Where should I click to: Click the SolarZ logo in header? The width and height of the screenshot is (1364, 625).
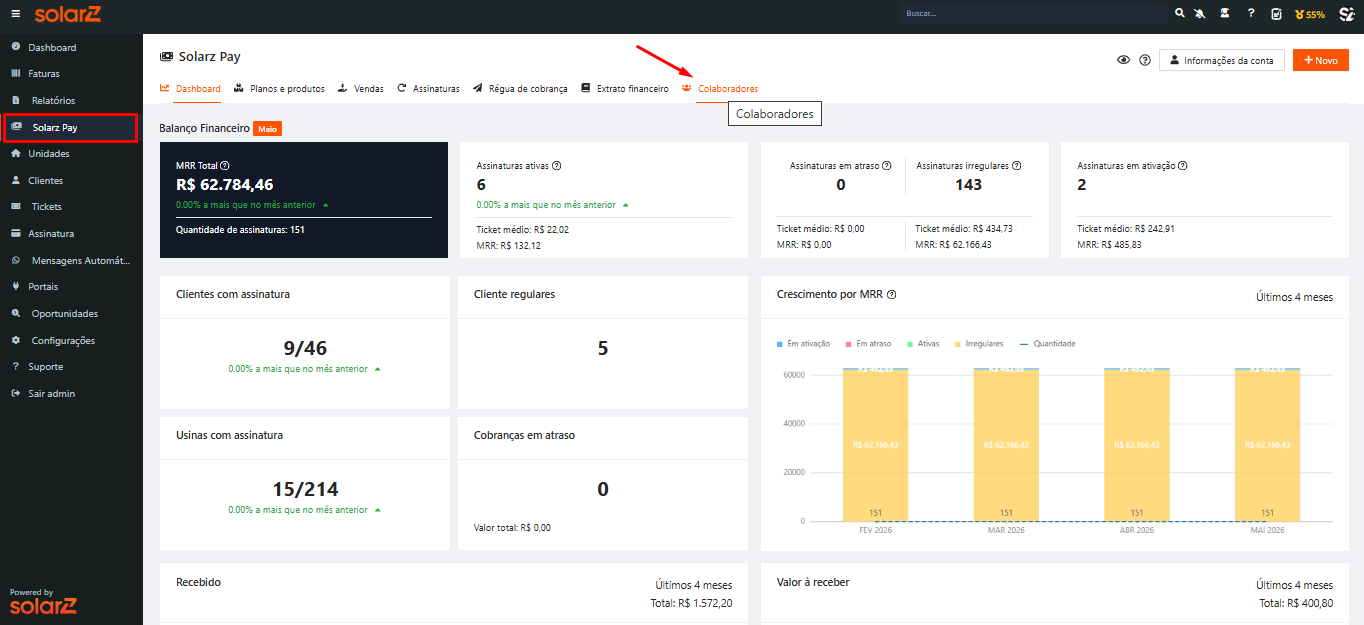[x=67, y=14]
